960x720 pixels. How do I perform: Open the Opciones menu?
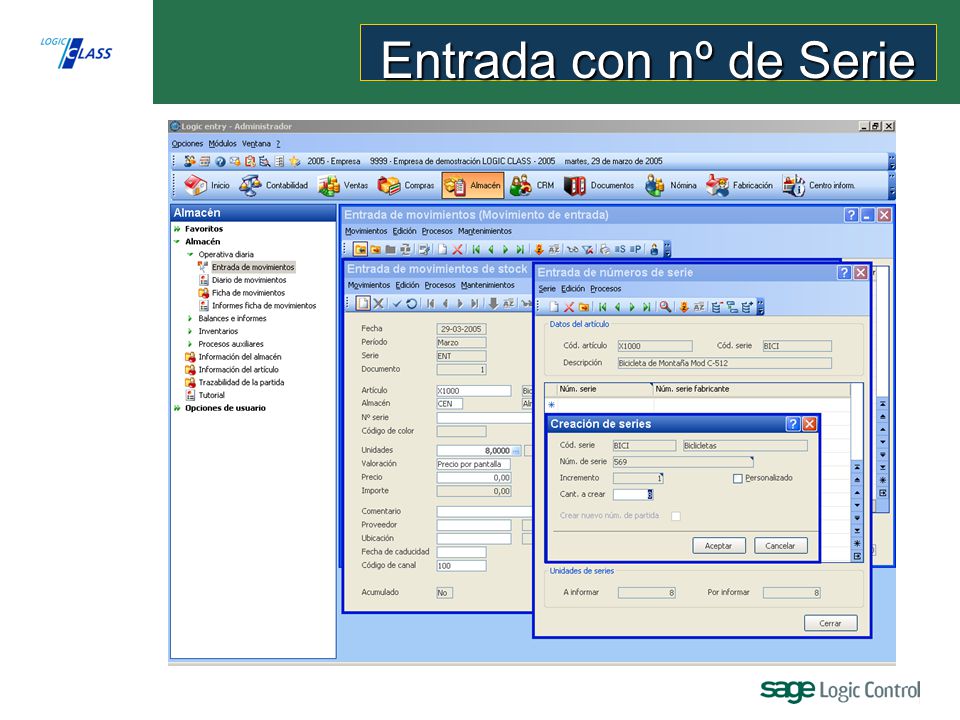coord(187,143)
